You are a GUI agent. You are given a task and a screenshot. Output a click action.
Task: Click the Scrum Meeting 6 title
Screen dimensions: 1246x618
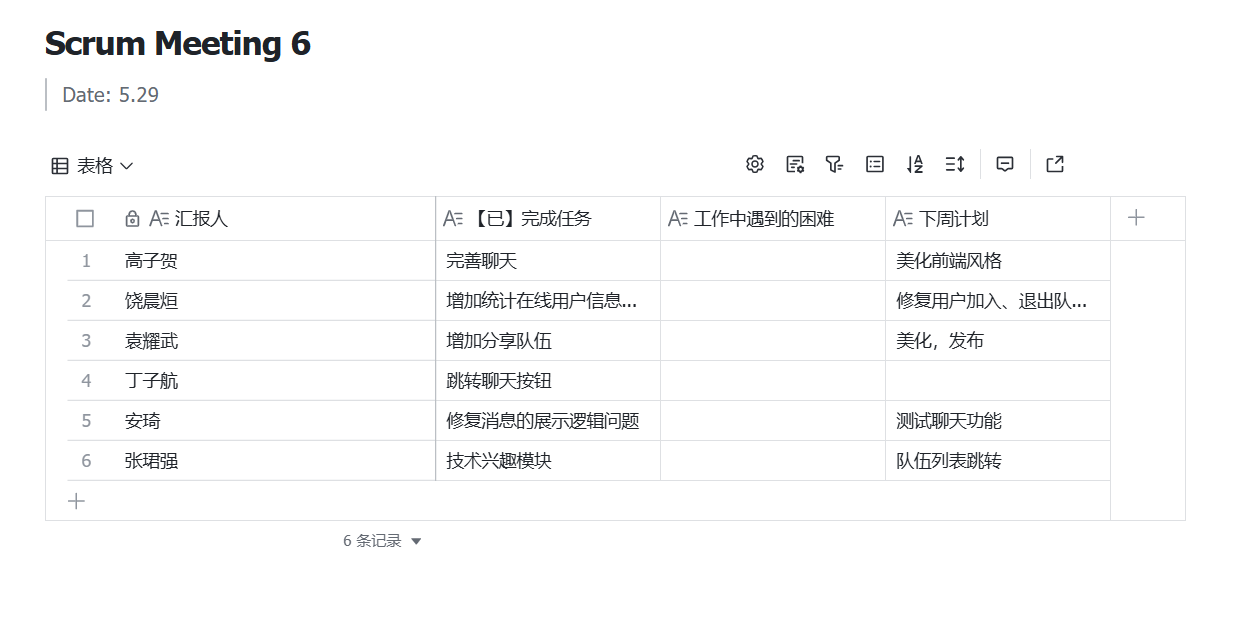pyautogui.click(x=178, y=44)
